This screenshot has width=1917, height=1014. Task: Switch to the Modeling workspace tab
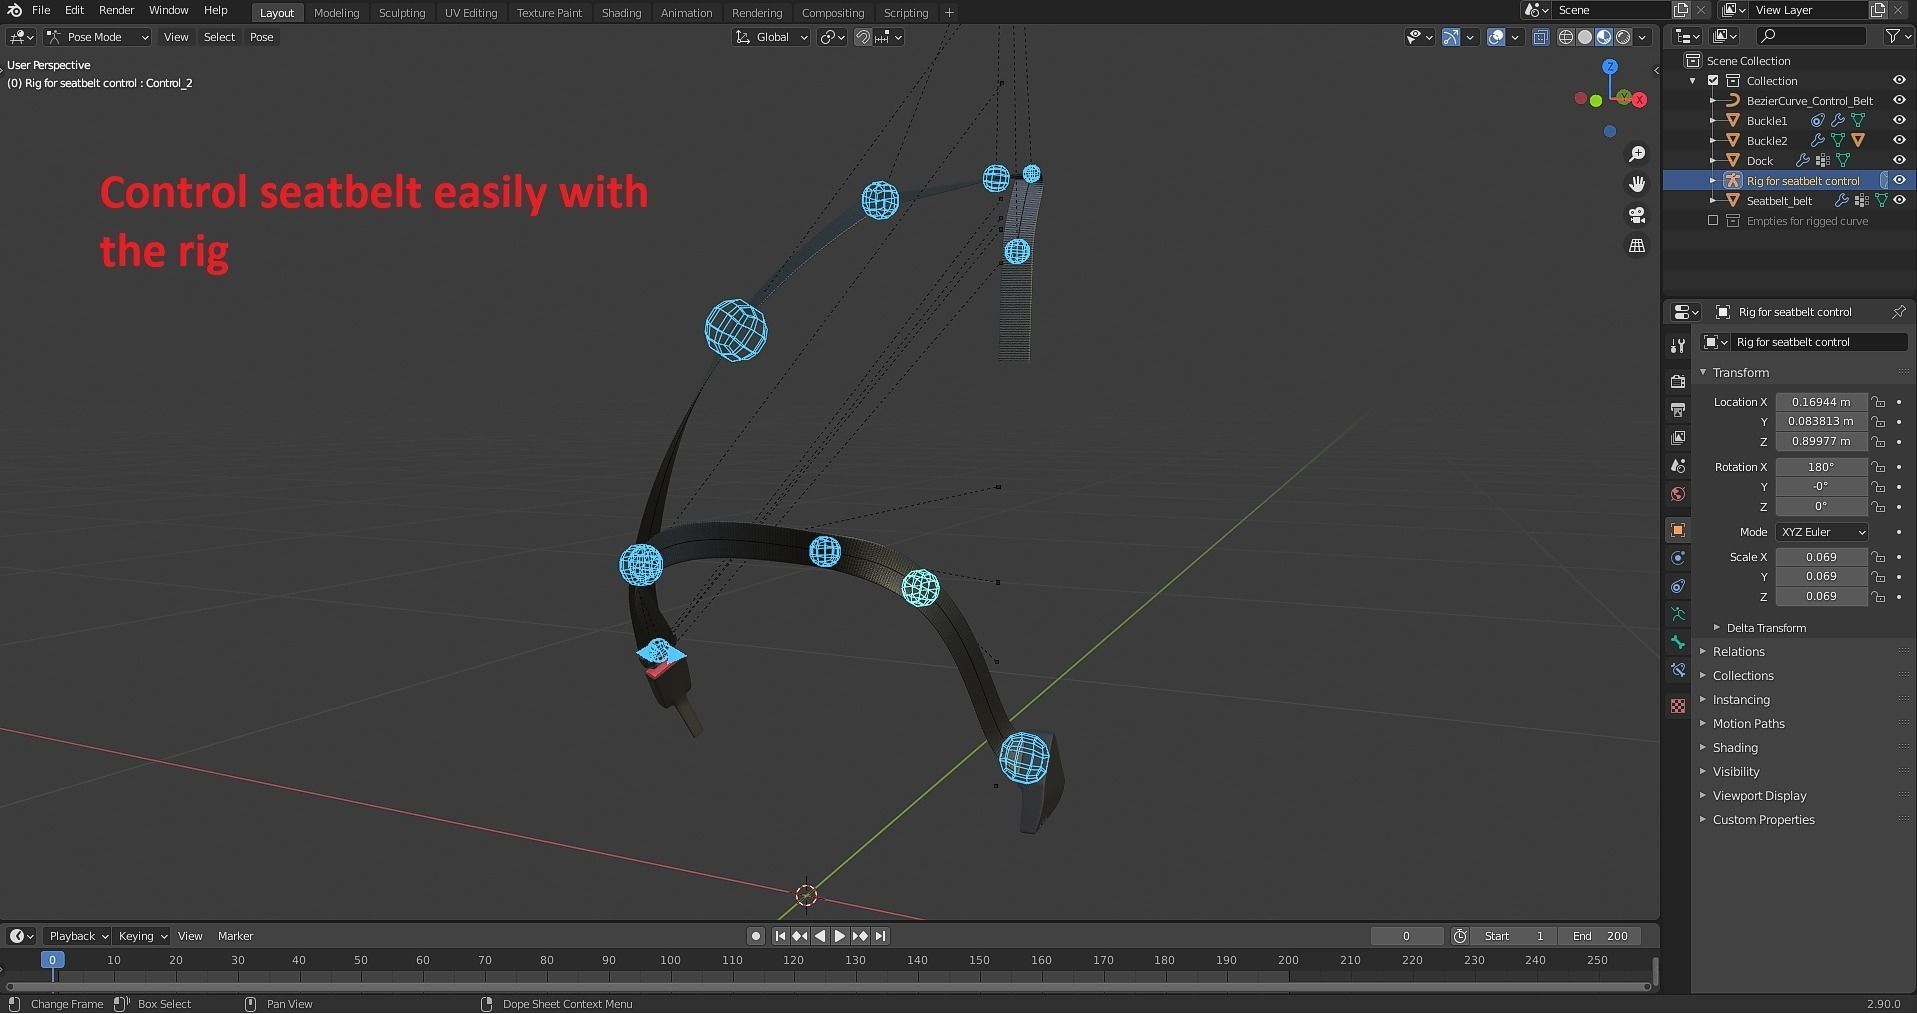(x=336, y=13)
